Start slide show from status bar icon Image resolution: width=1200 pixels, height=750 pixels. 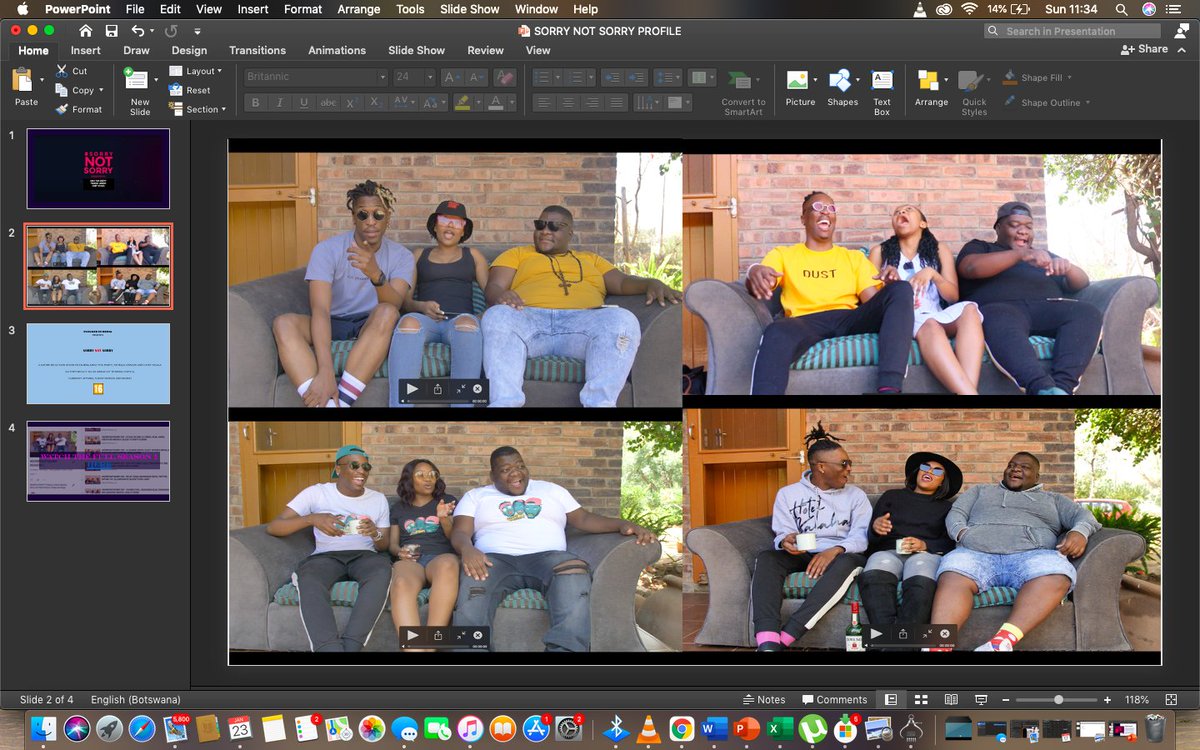click(x=981, y=700)
